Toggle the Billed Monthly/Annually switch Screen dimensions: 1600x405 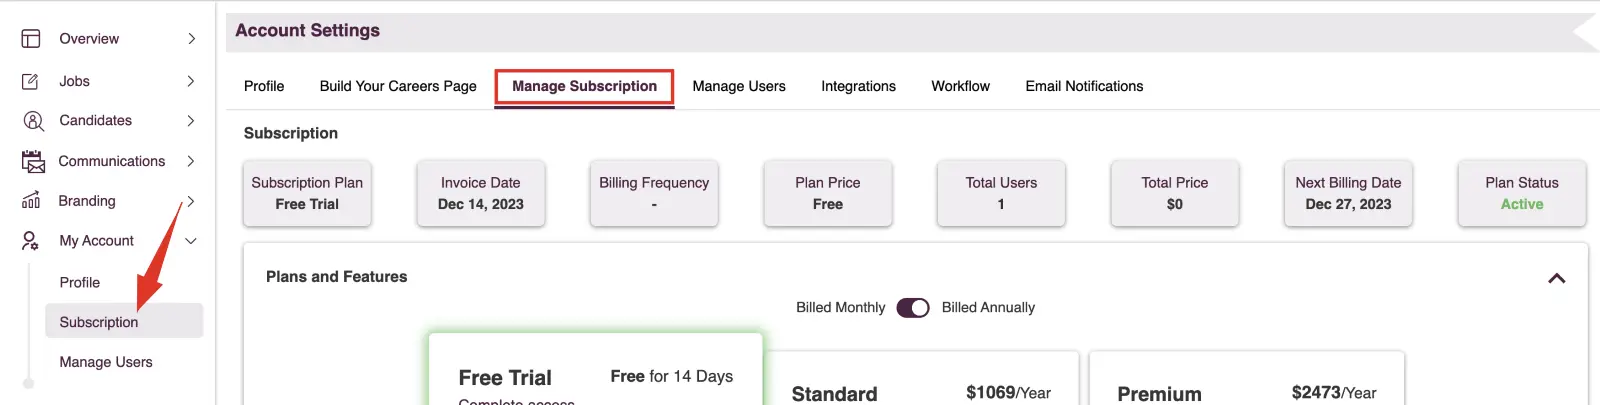click(x=913, y=308)
